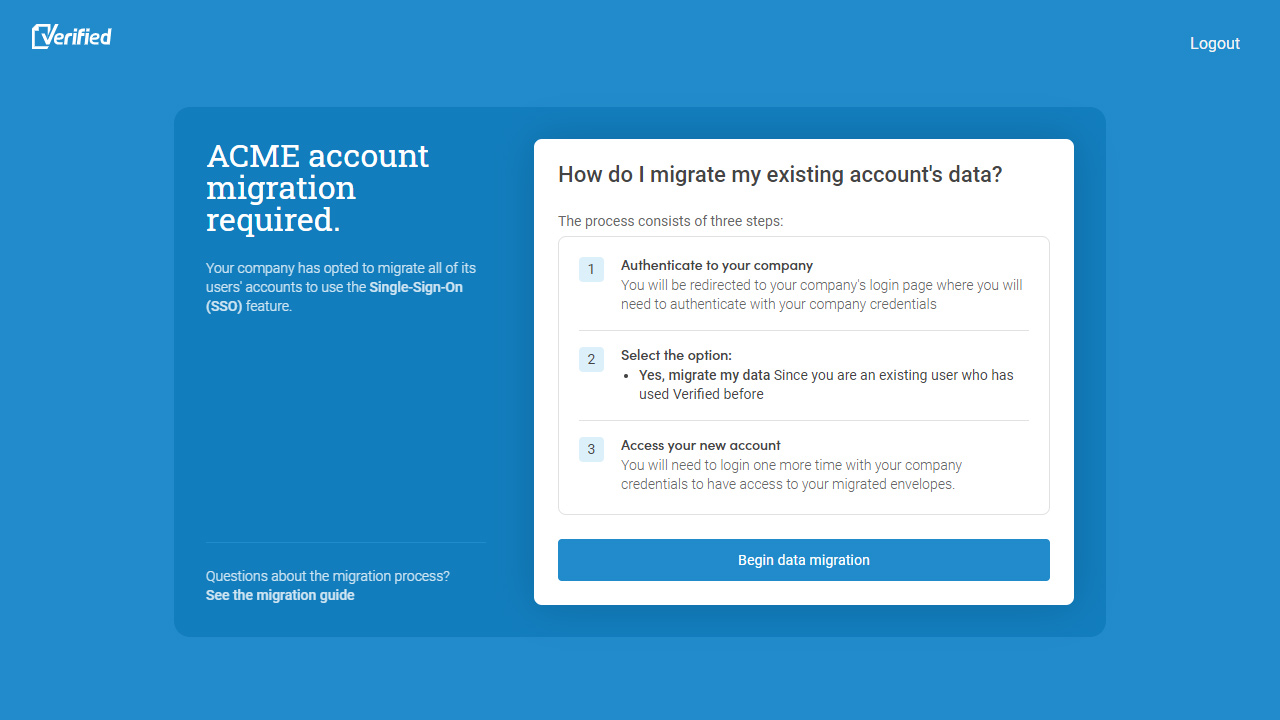Click 'Questions about the migration process?' text
This screenshot has width=1280, height=720.
[x=328, y=576]
